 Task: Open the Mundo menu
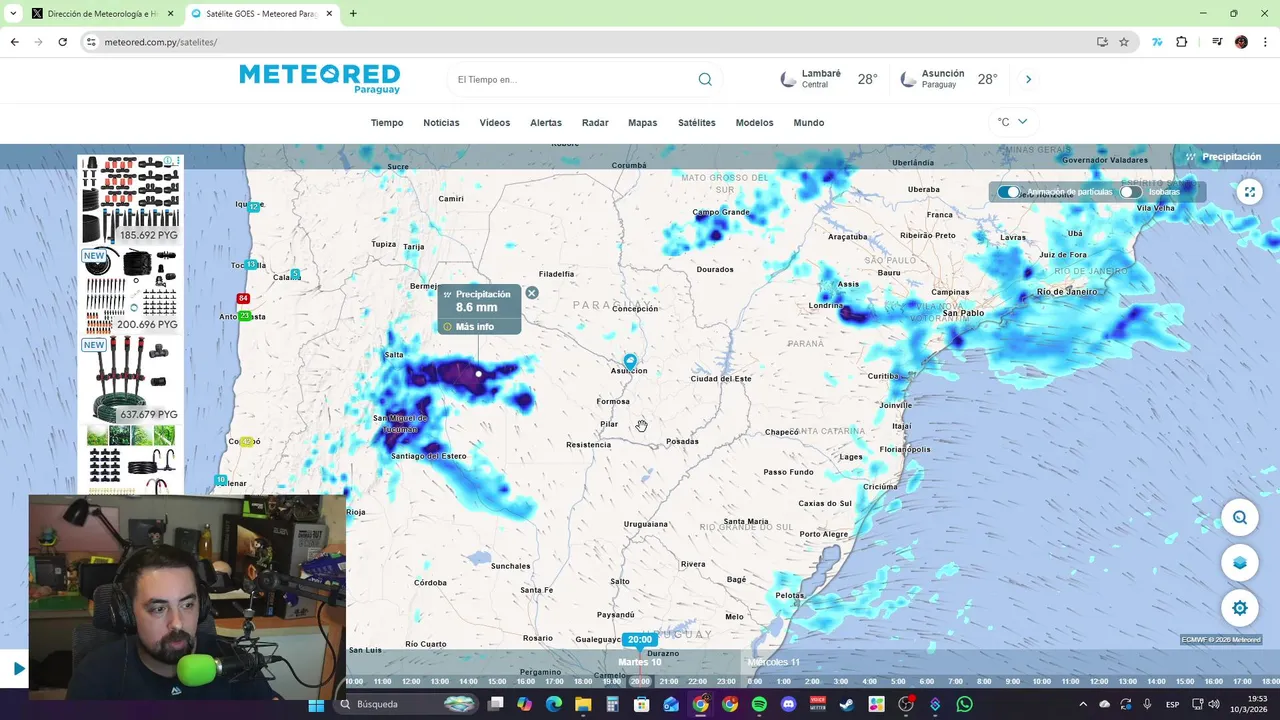tap(809, 123)
